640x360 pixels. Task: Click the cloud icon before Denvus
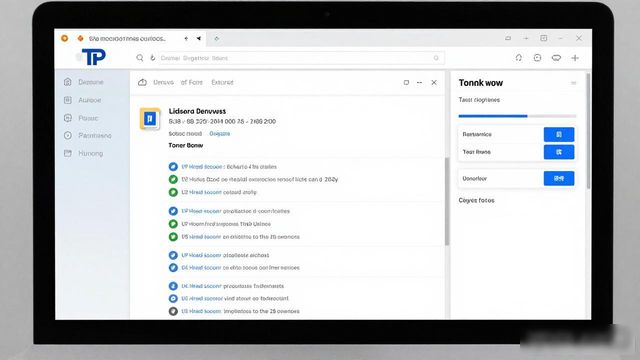tap(142, 82)
